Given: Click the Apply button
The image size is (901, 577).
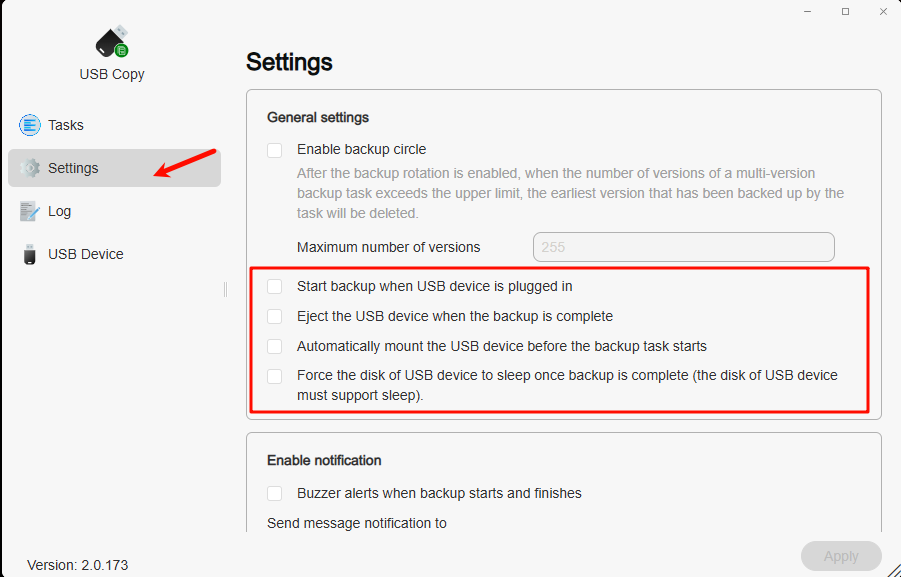Looking at the screenshot, I should [x=841, y=556].
